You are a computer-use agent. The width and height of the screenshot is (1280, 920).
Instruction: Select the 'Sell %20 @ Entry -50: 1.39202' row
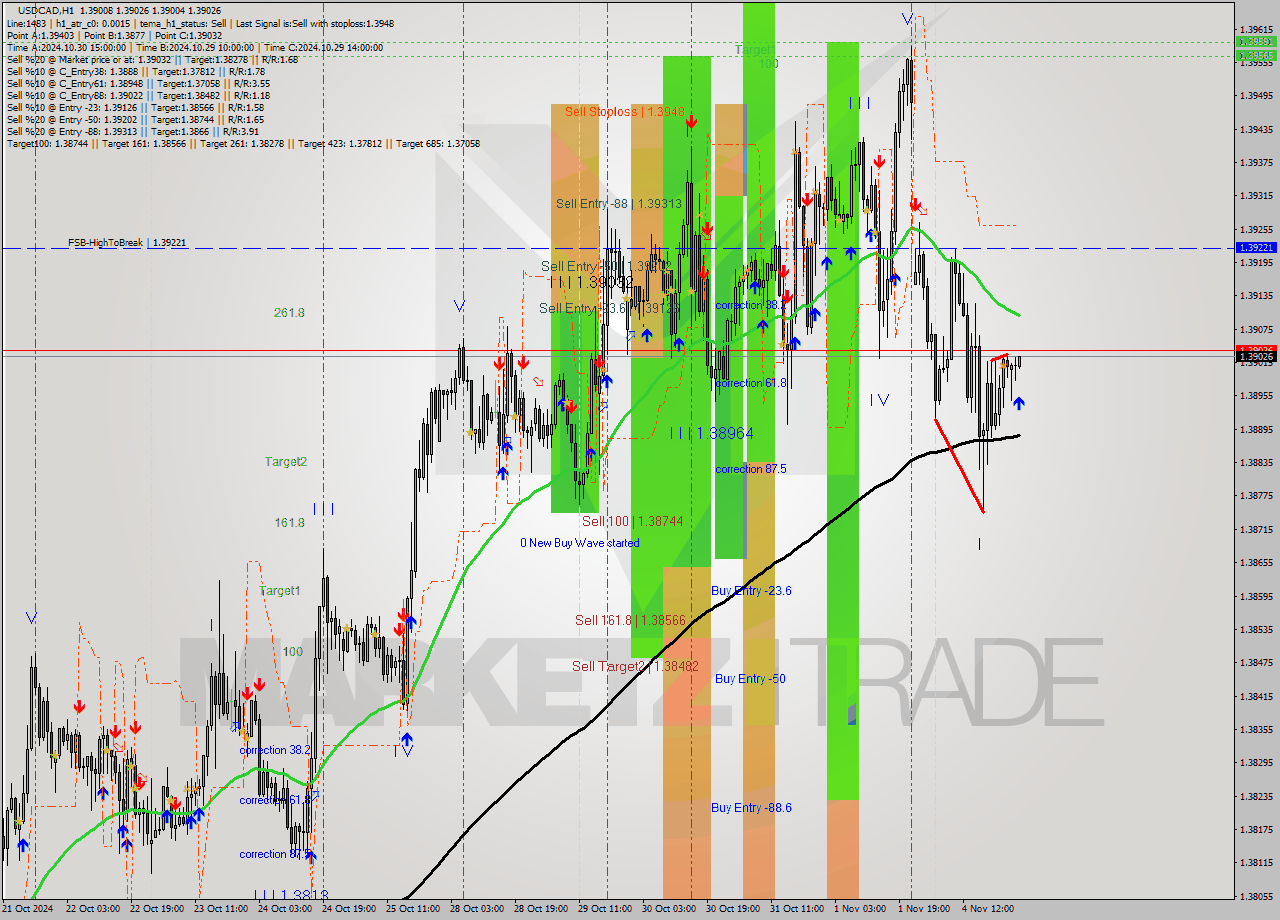coord(135,120)
